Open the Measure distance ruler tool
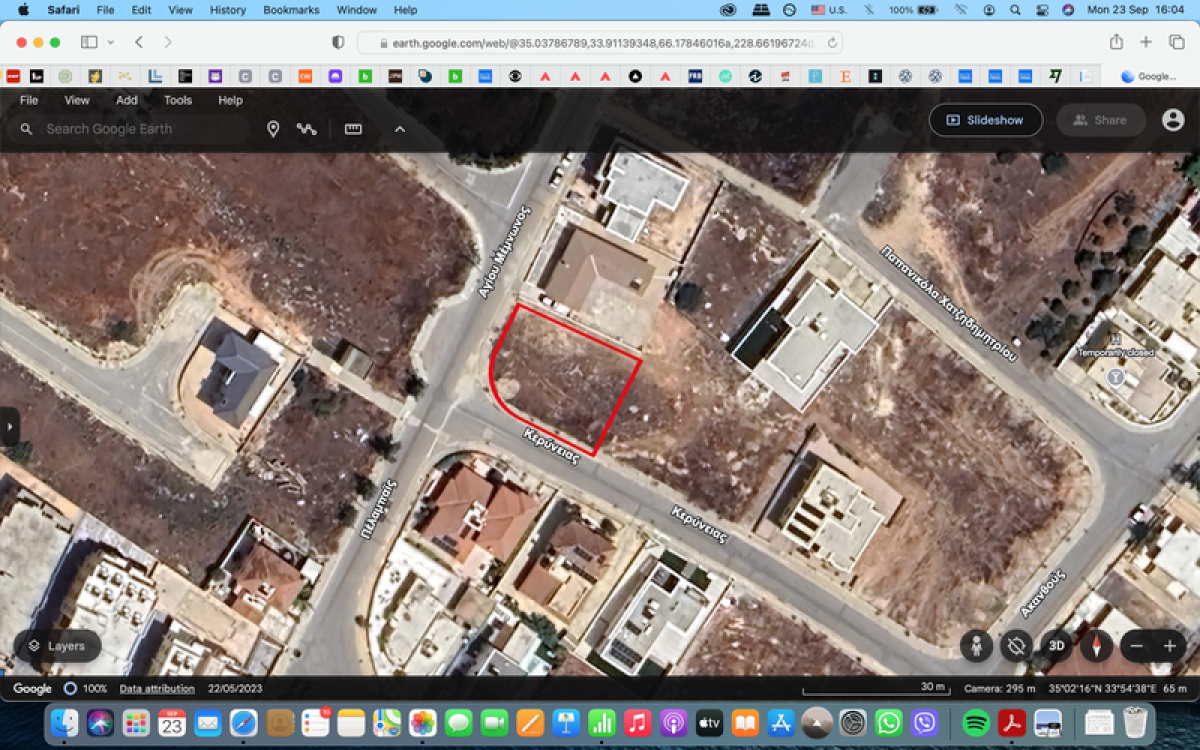Screen dimensions: 1200x750 tap(353, 129)
